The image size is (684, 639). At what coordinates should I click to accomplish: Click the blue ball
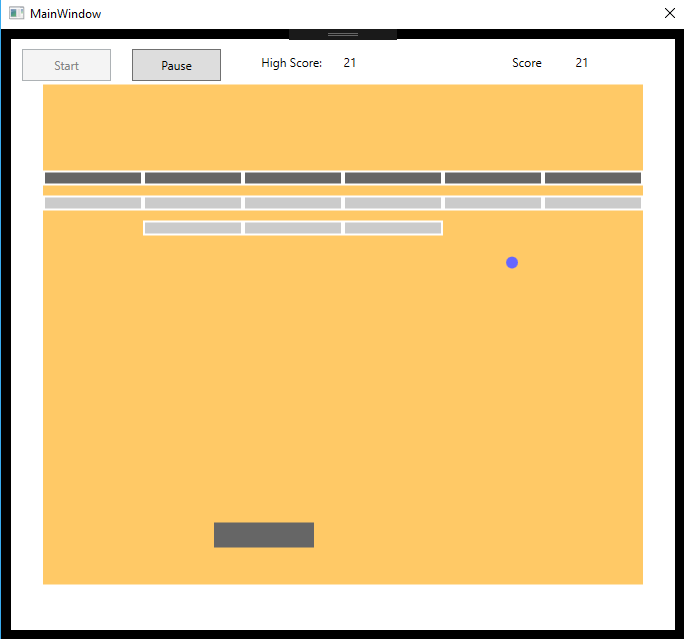(x=512, y=263)
